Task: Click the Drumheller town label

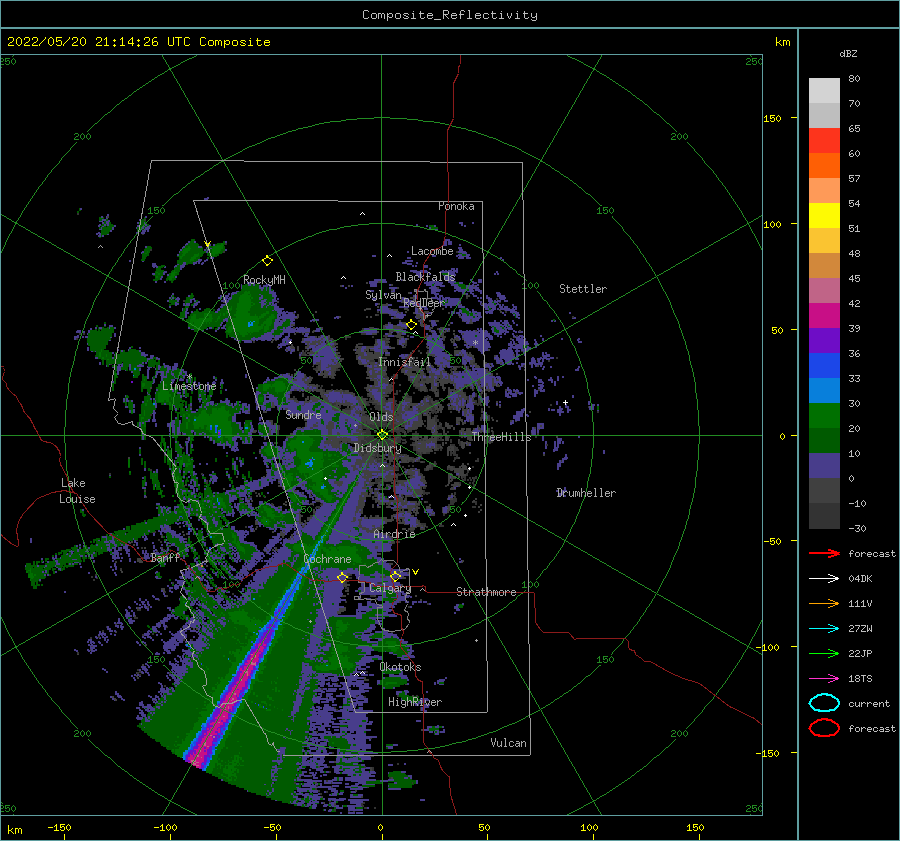Action: tap(586, 493)
